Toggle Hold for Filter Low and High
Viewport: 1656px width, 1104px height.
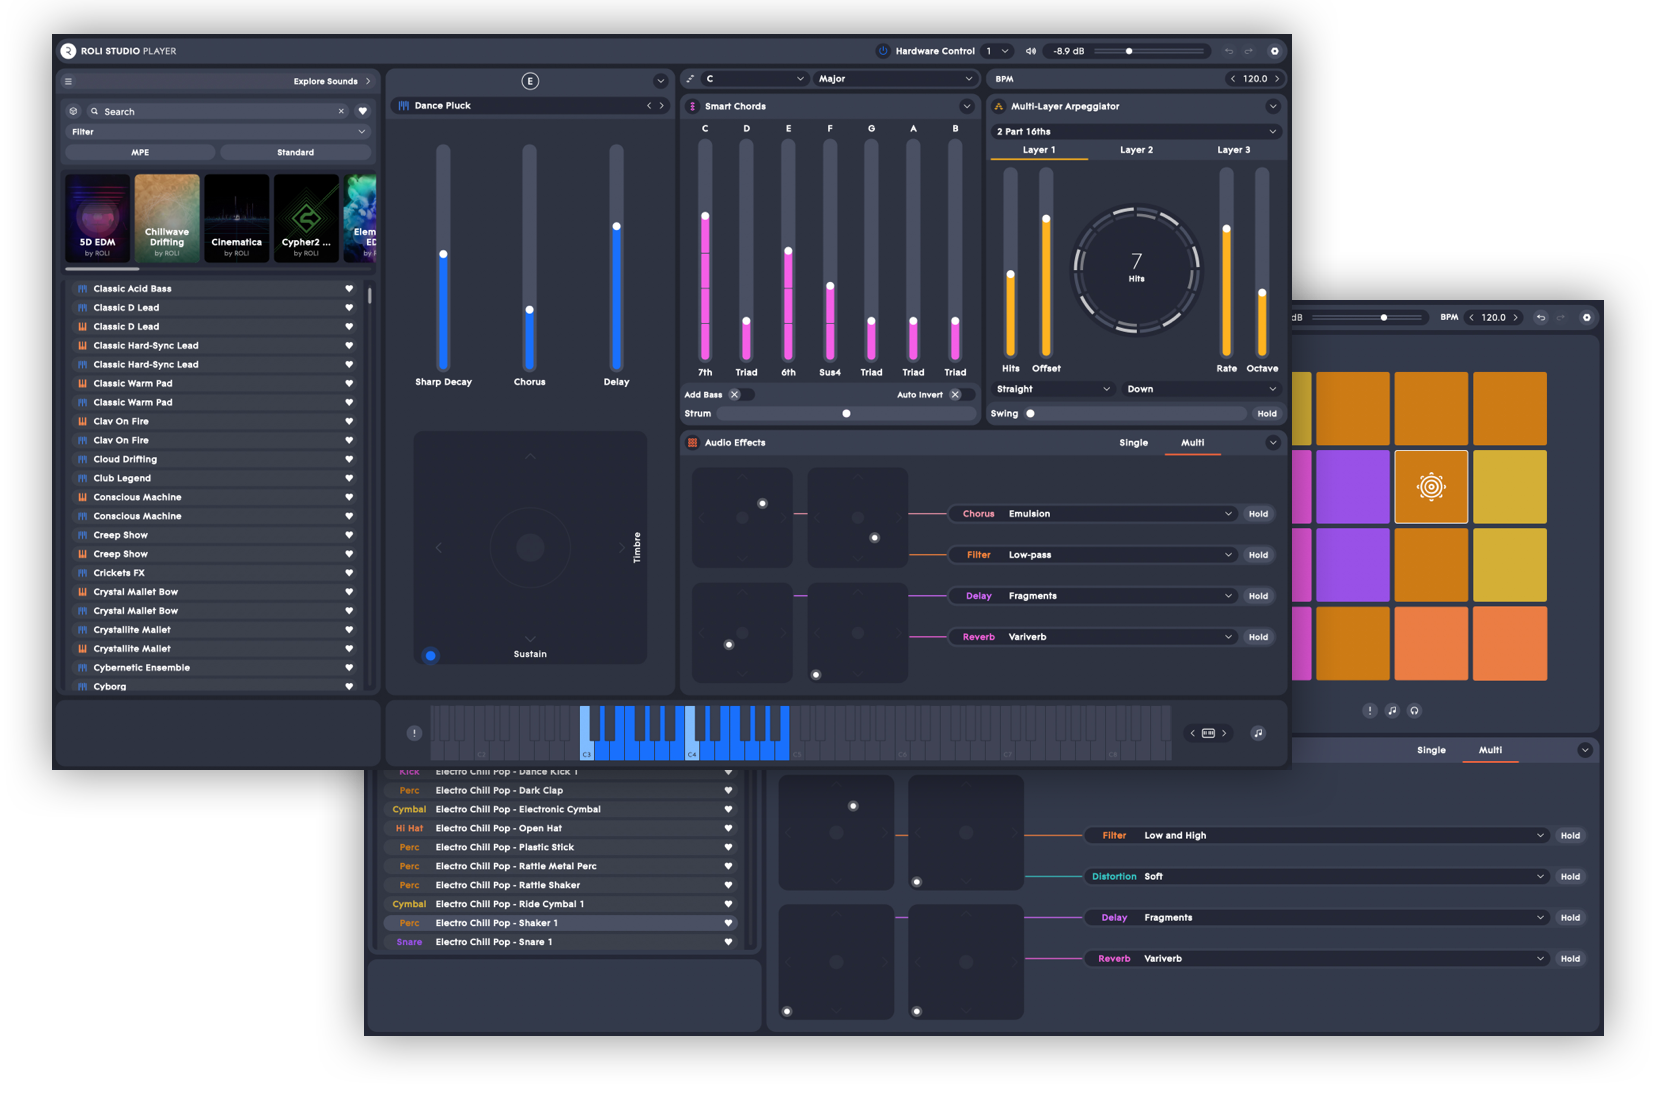tap(1570, 835)
